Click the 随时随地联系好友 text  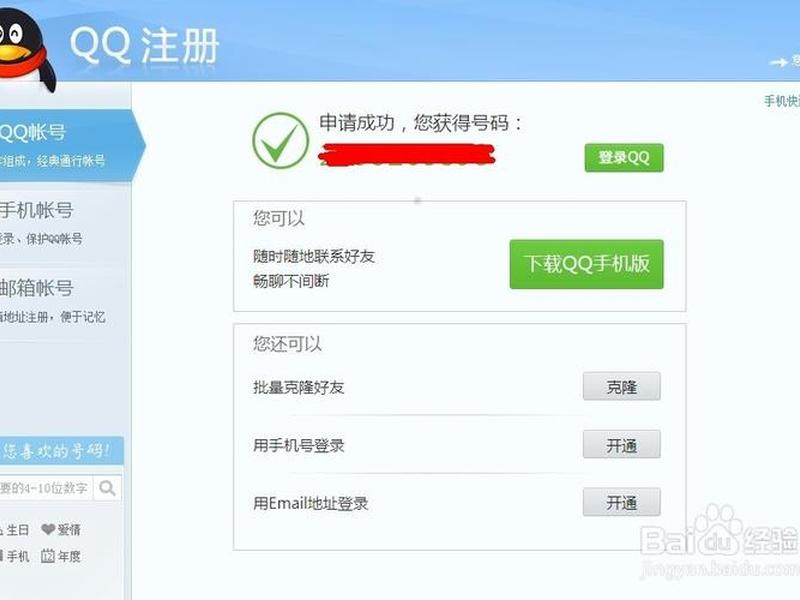(x=314, y=256)
